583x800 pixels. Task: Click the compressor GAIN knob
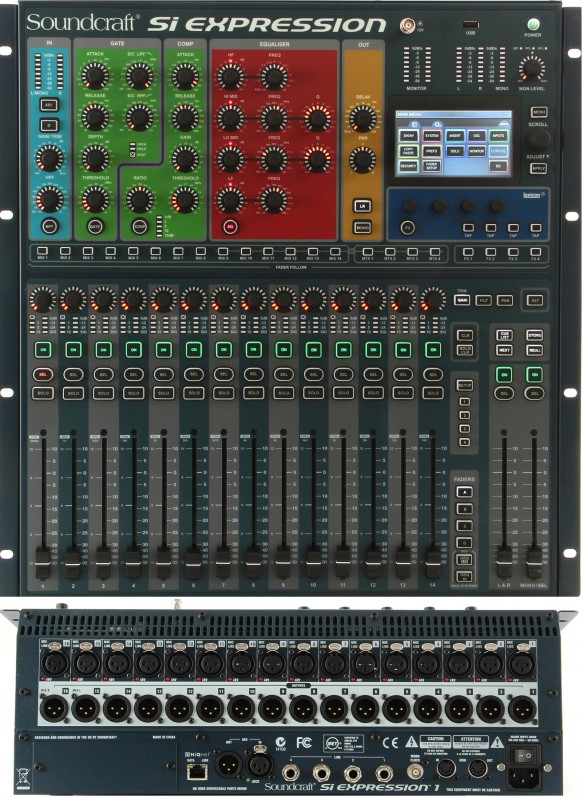(185, 159)
